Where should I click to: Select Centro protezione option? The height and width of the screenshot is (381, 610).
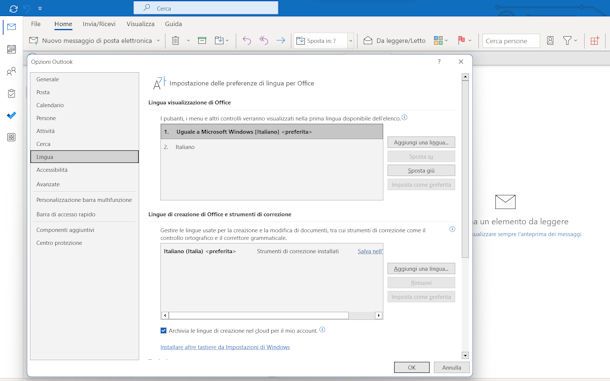pyautogui.click(x=84, y=243)
